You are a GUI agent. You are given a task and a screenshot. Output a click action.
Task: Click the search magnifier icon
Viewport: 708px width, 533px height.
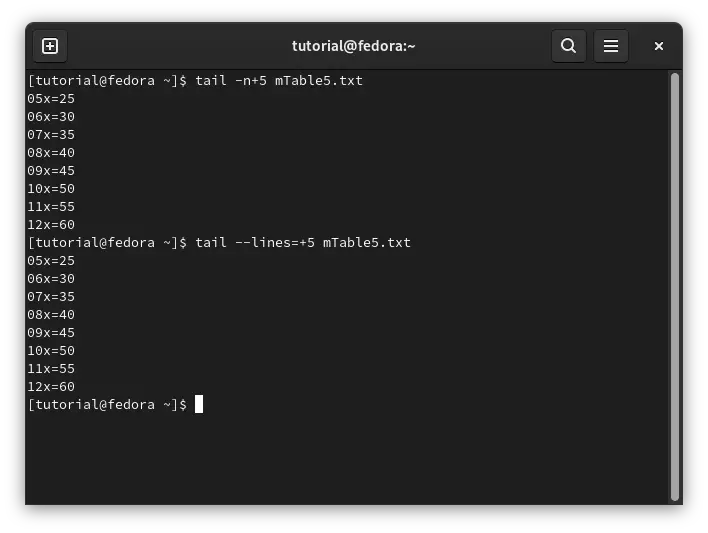[568, 46]
